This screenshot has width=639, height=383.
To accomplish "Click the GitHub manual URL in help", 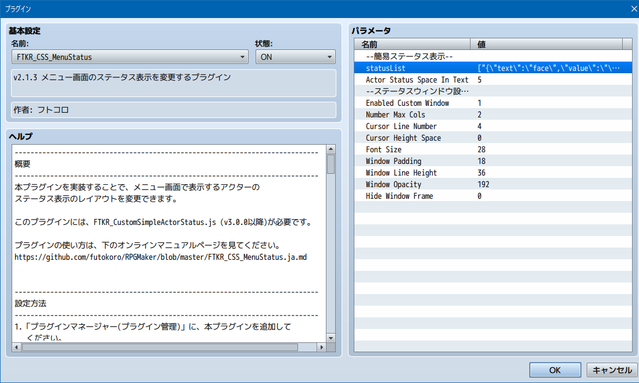I will [161, 257].
